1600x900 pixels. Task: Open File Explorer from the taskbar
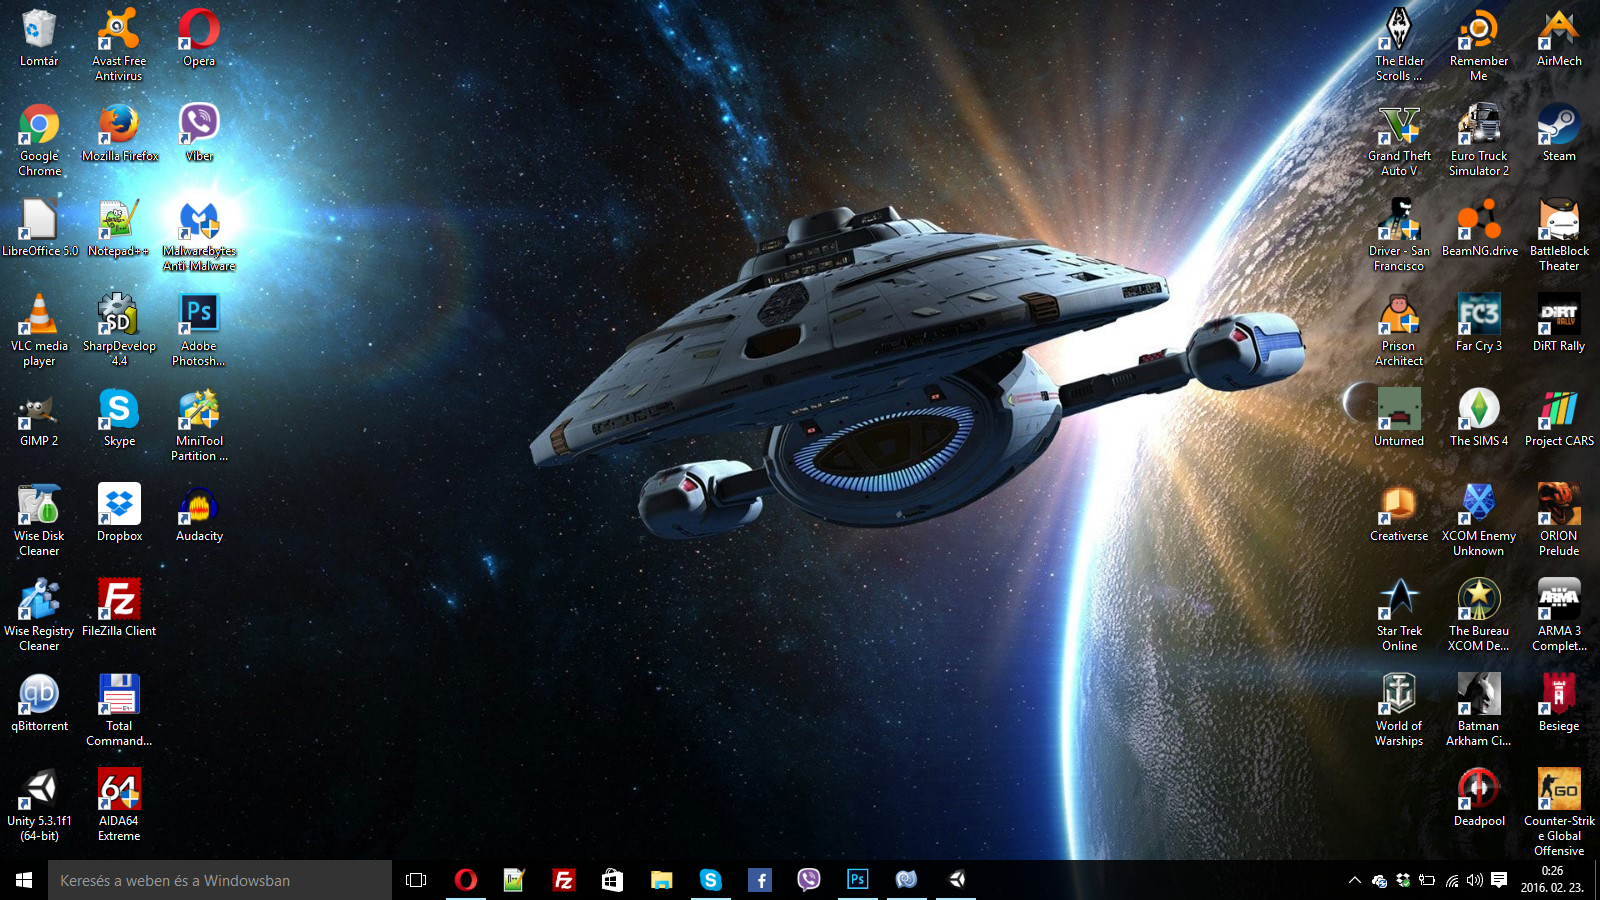click(x=661, y=880)
